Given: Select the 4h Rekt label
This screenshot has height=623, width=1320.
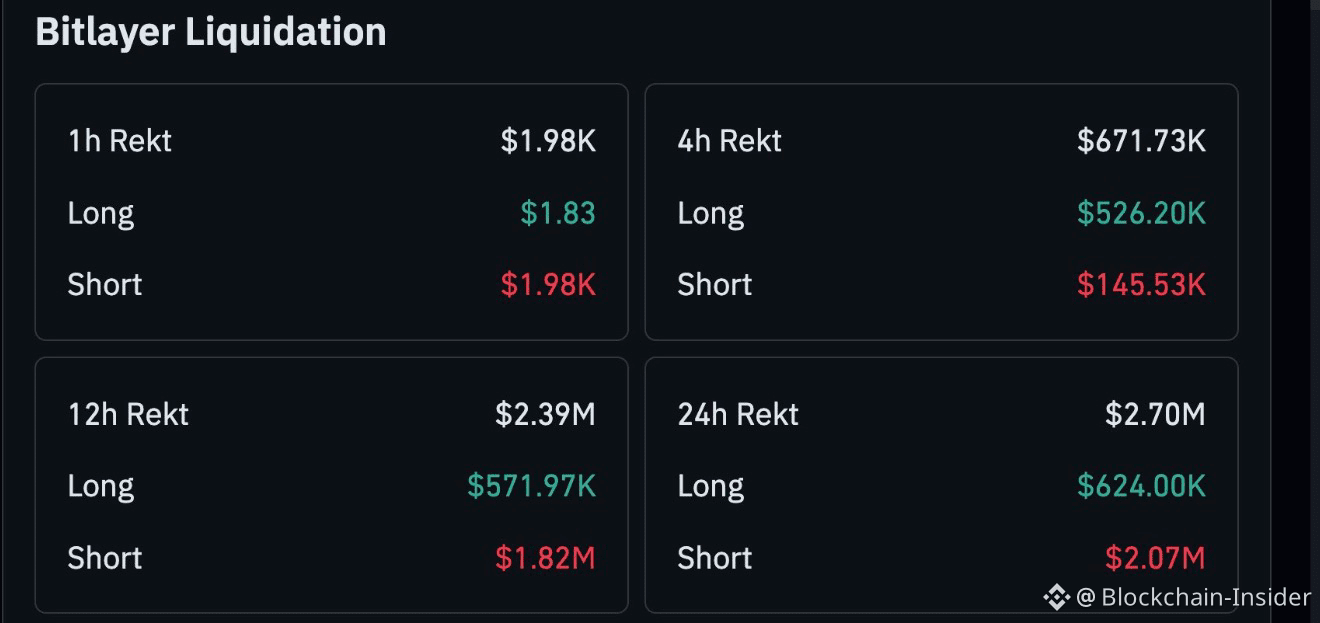Looking at the screenshot, I should 730,140.
